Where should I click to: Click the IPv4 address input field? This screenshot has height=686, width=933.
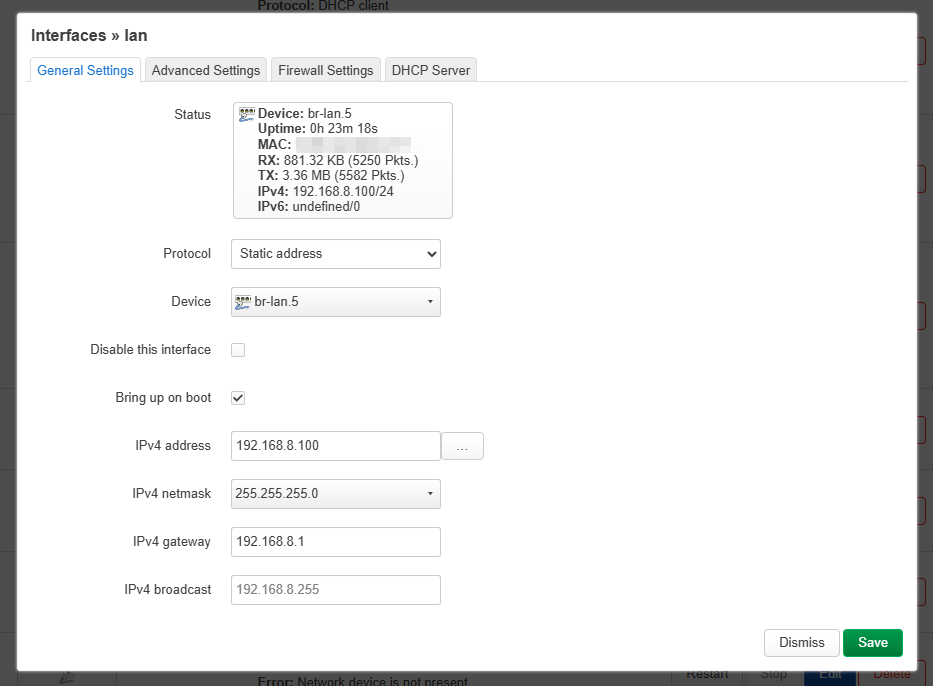pyautogui.click(x=335, y=446)
